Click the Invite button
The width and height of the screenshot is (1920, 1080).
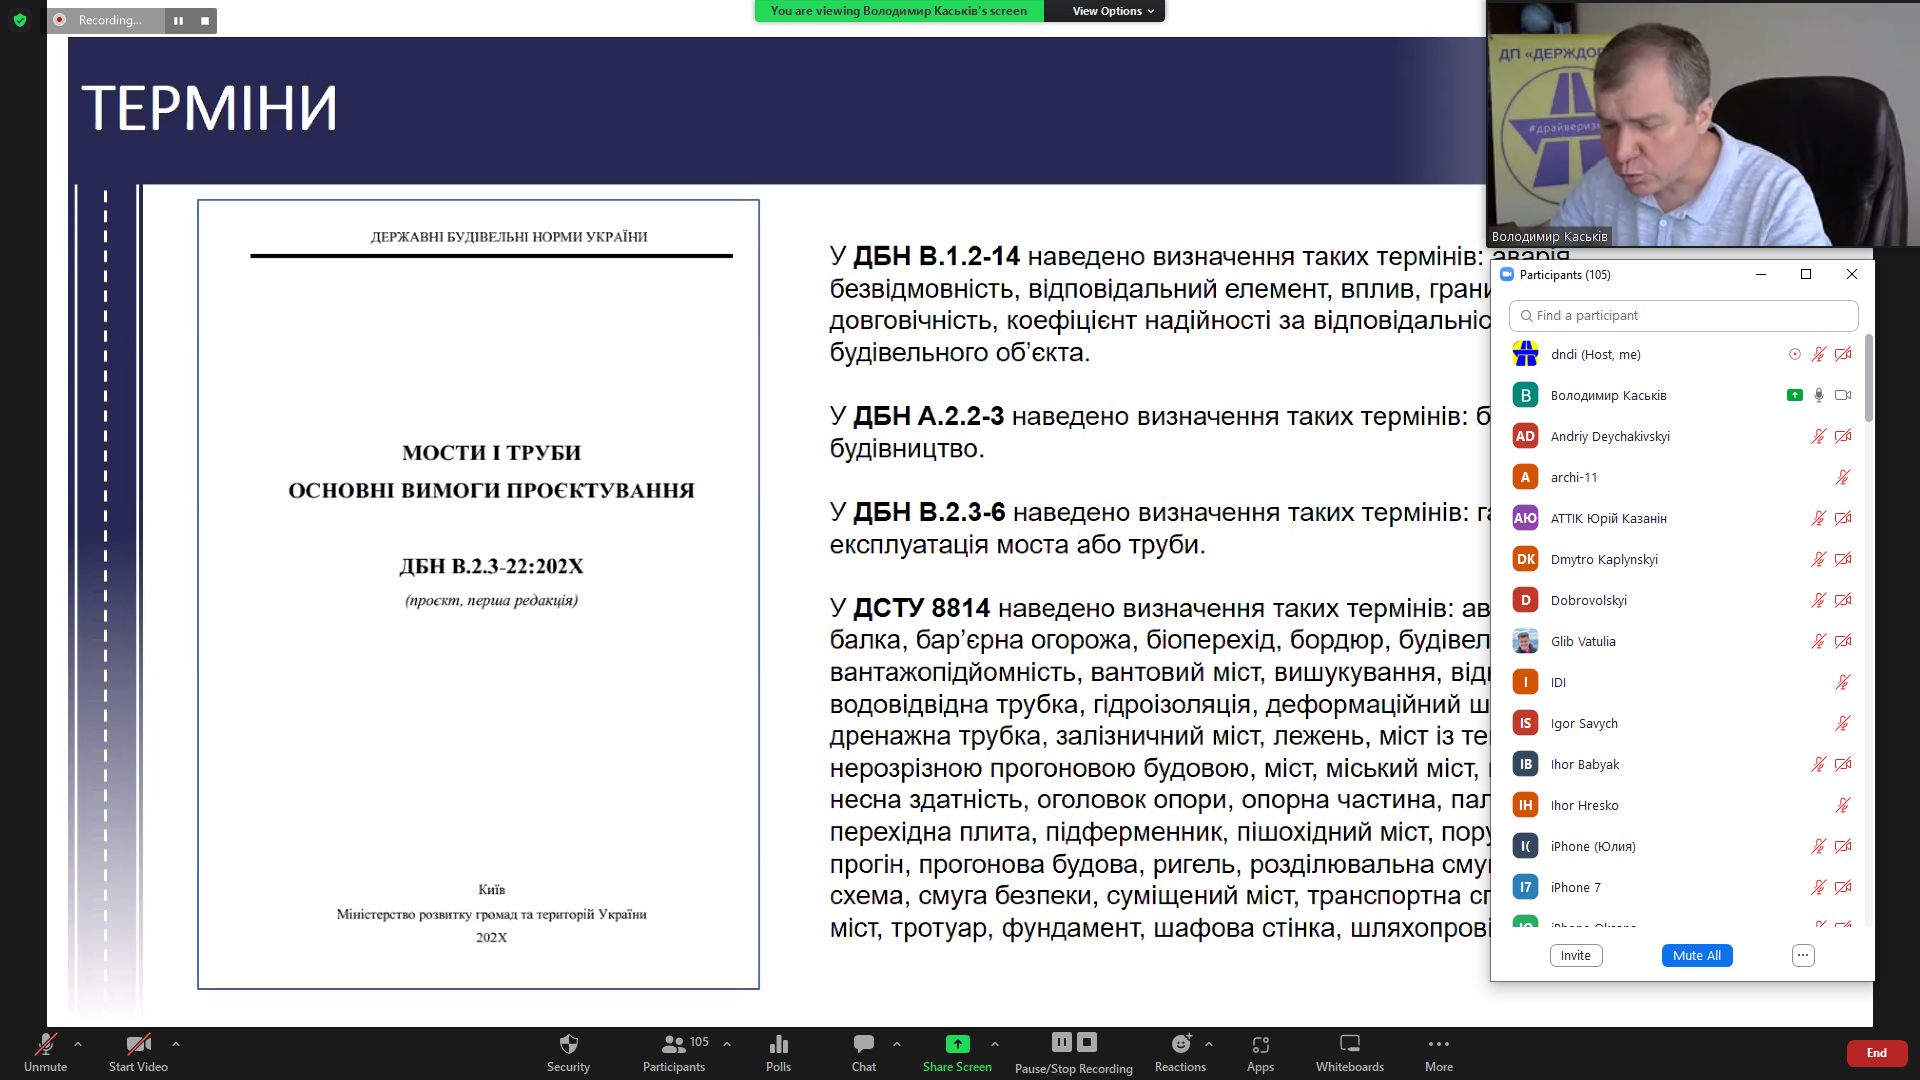point(1575,955)
